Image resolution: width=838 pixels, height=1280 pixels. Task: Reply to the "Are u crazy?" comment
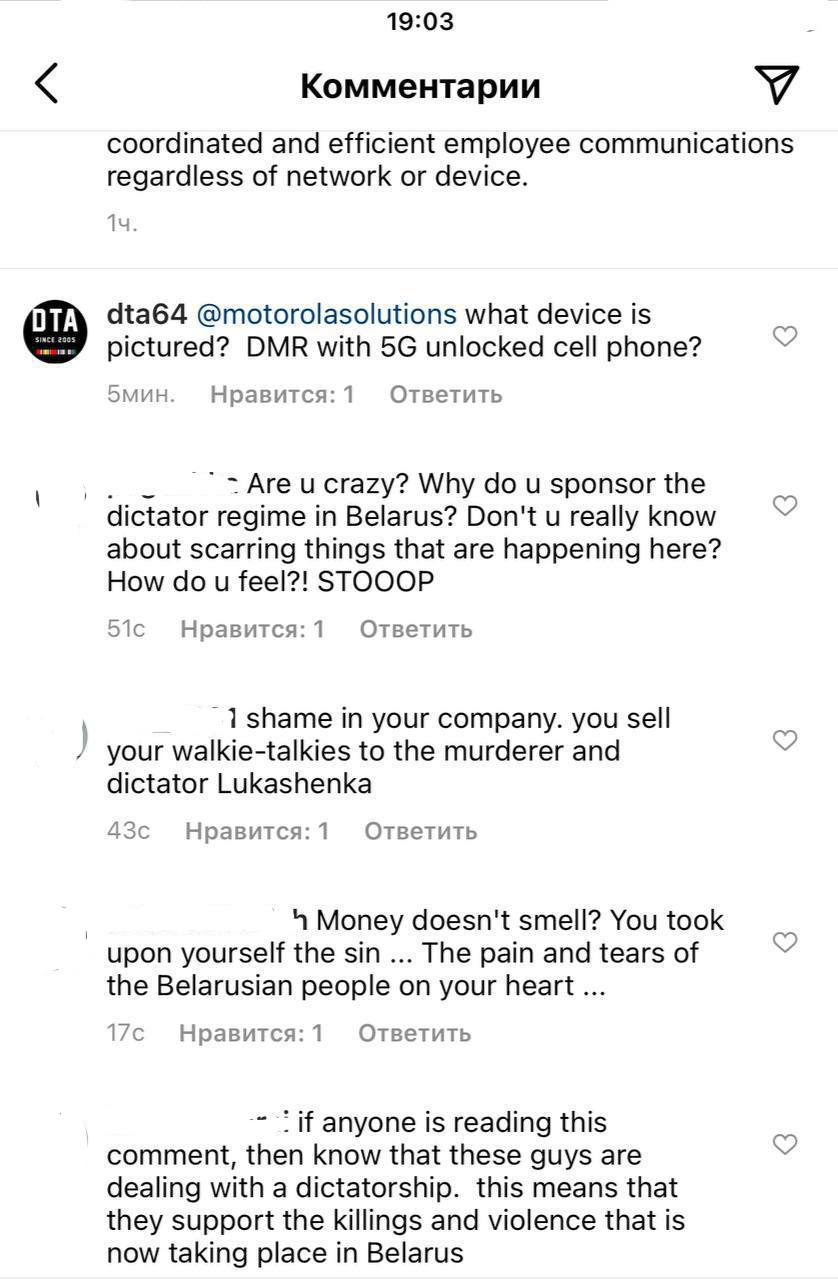point(415,629)
